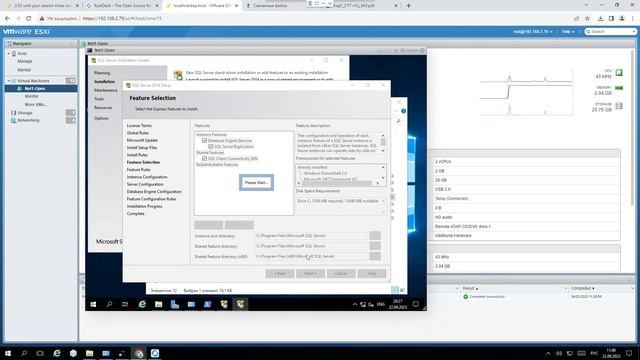Open the guest VM notification center icon

coord(416,304)
